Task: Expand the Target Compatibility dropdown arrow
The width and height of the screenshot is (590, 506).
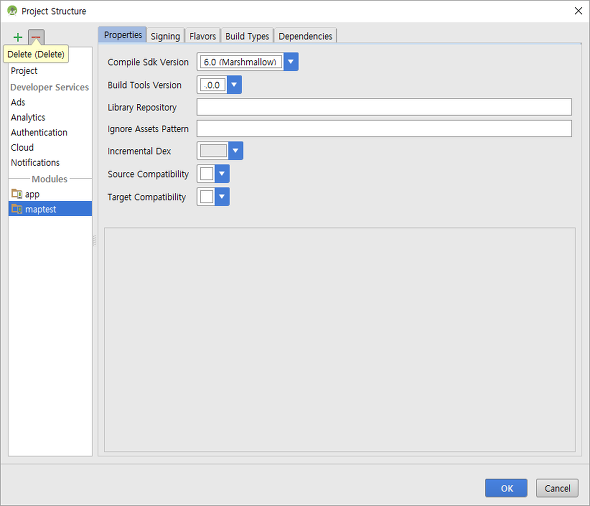Action: (222, 197)
